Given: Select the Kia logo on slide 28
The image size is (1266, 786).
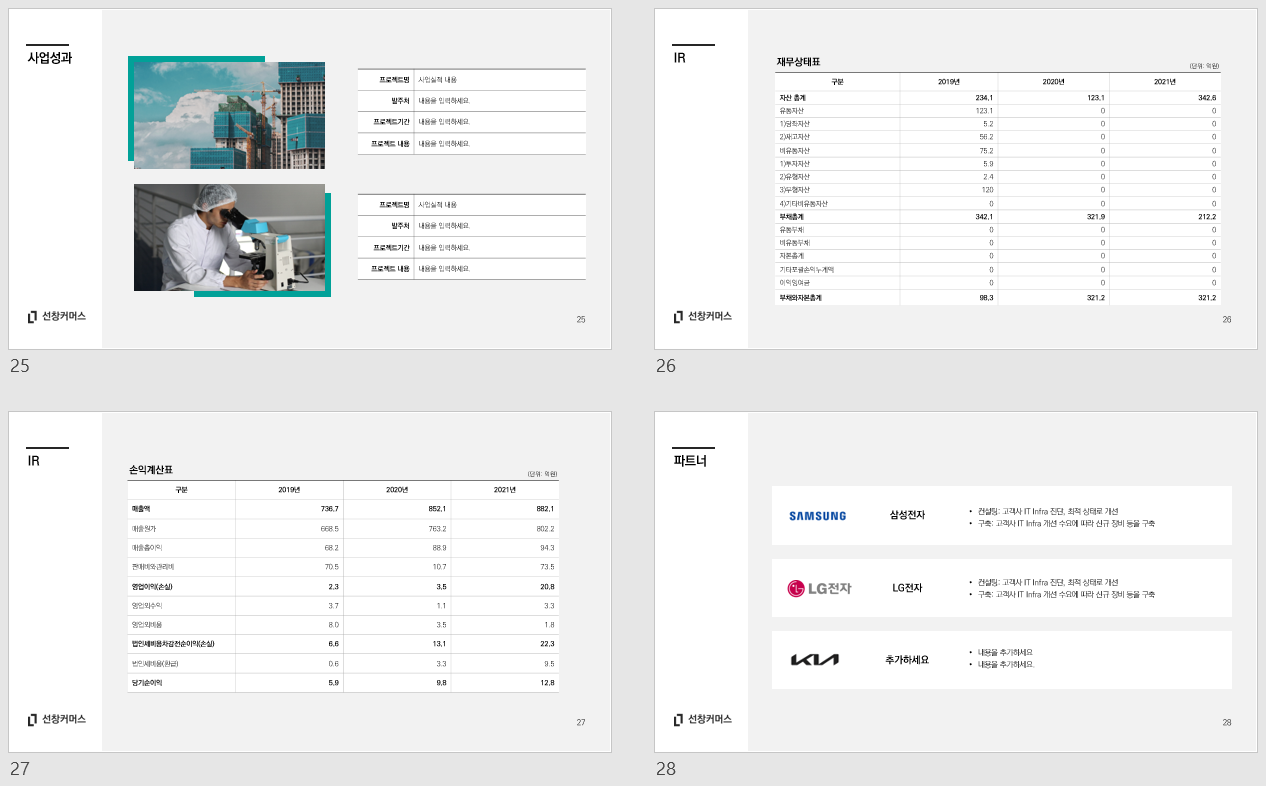Looking at the screenshot, I should 815,660.
